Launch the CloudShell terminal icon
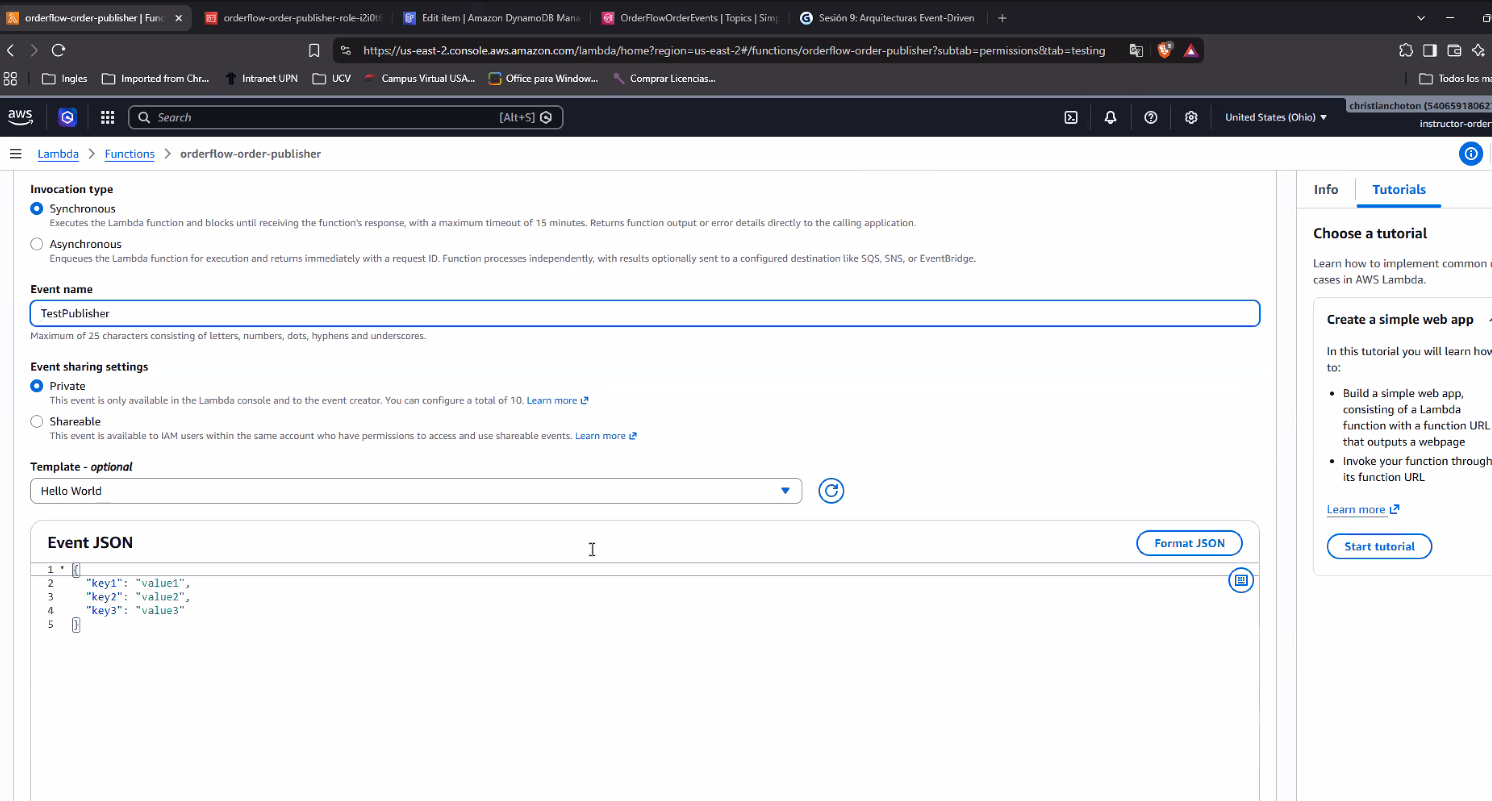The image size is (1492, 801). click(1070, 117)
